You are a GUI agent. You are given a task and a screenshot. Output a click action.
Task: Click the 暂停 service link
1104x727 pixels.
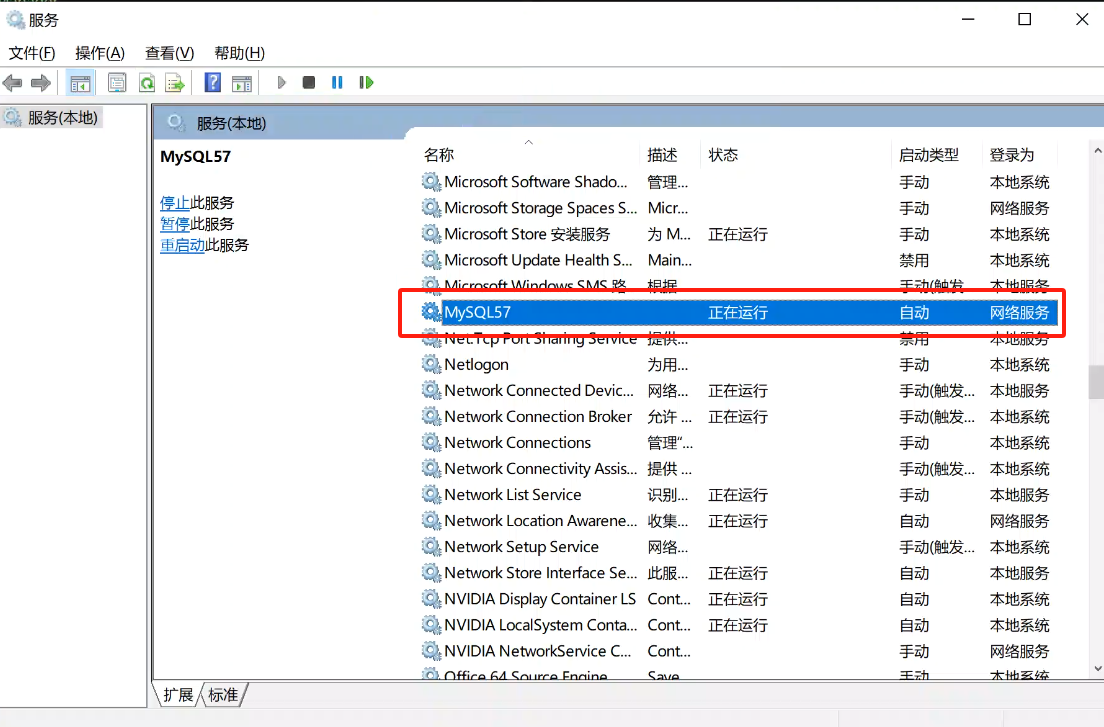(175, 224)
